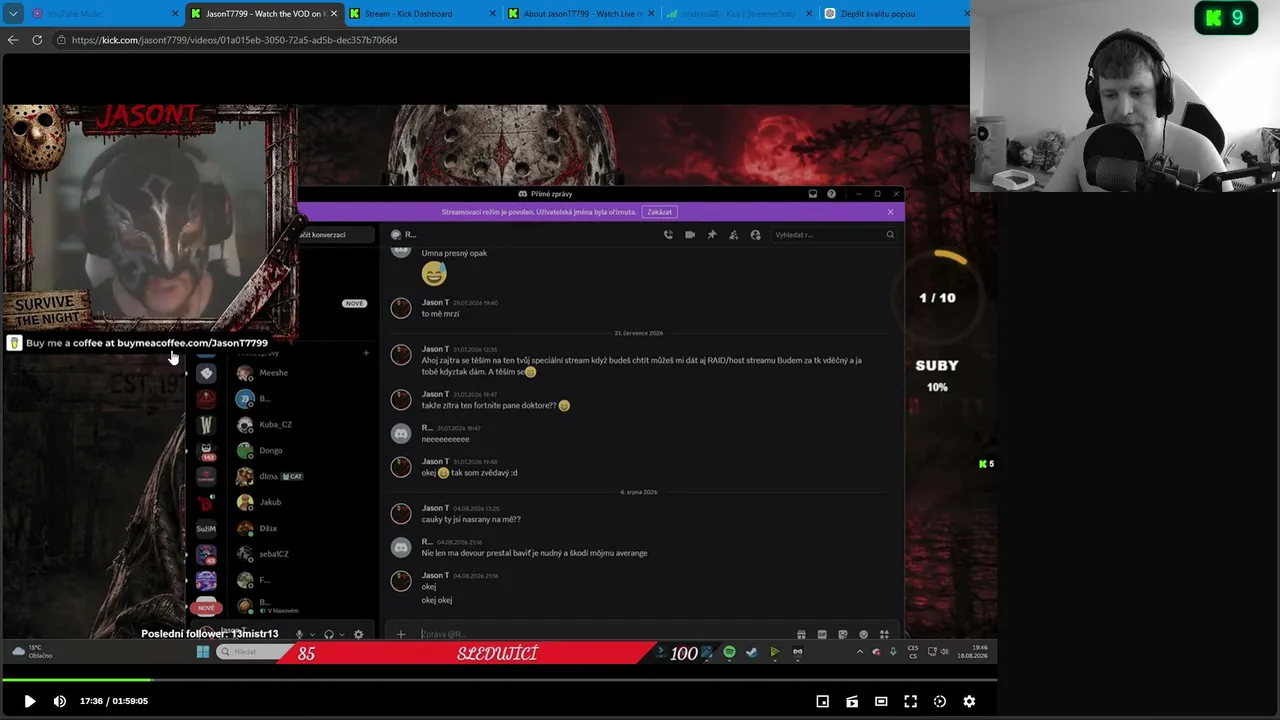Go back in the browser
This screenshot has width=1280, height=720.
[x=13, y=40]
